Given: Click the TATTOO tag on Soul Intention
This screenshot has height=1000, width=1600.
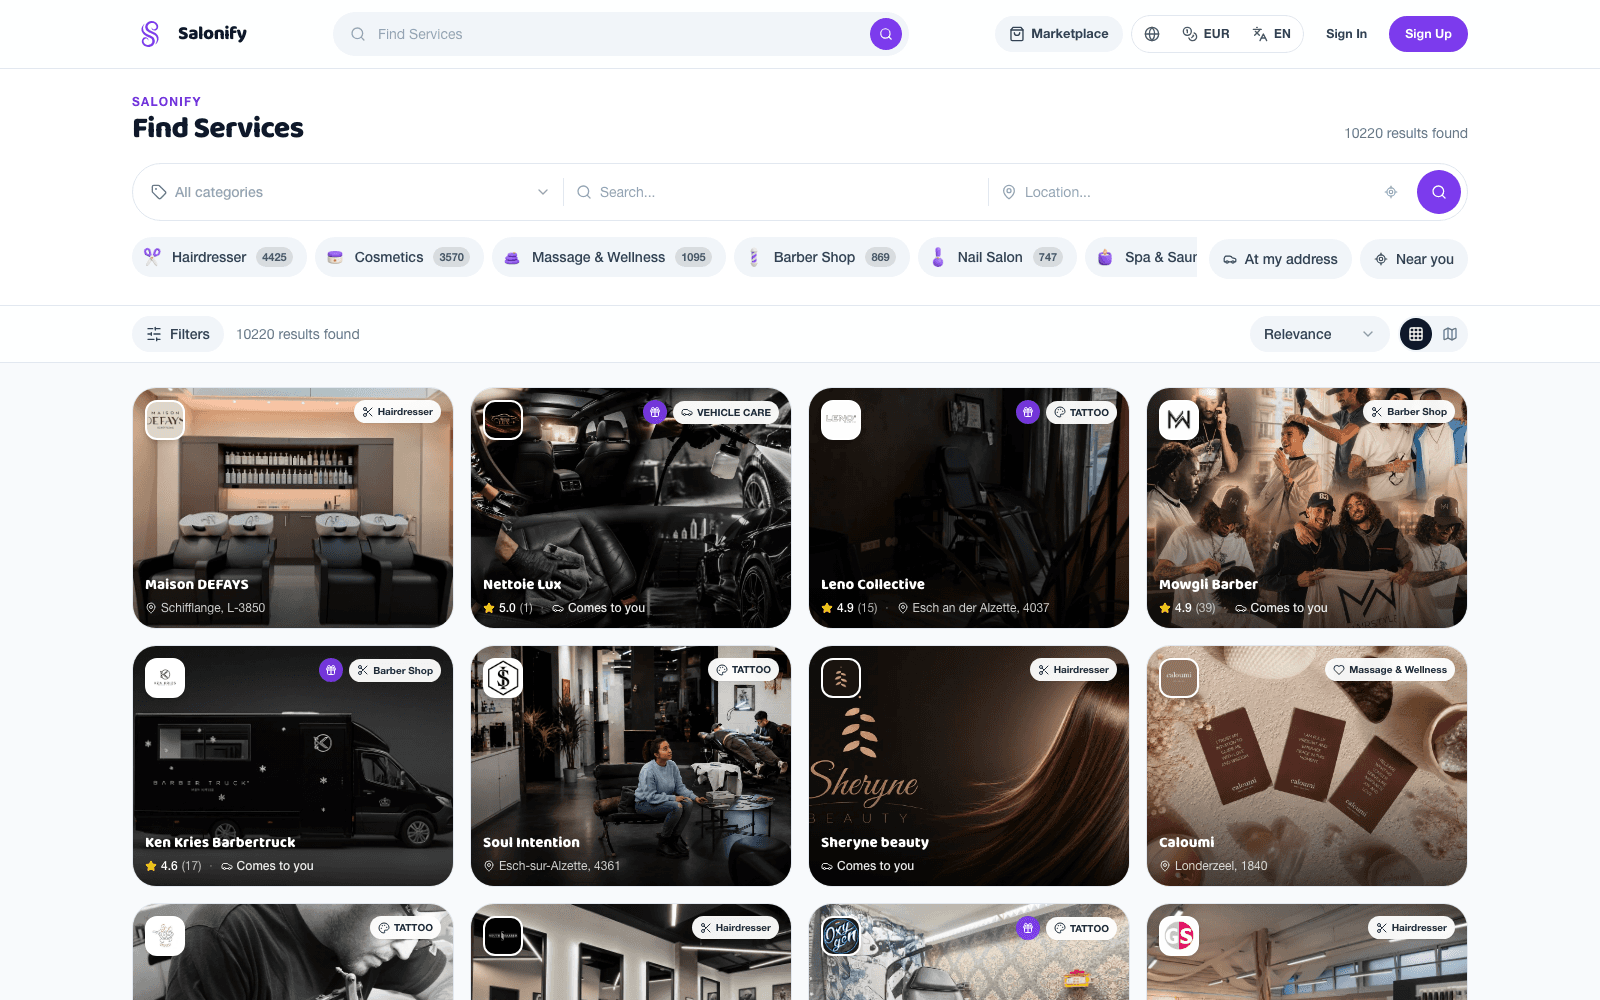Looking at the screenshot, I should pos(743,670).
